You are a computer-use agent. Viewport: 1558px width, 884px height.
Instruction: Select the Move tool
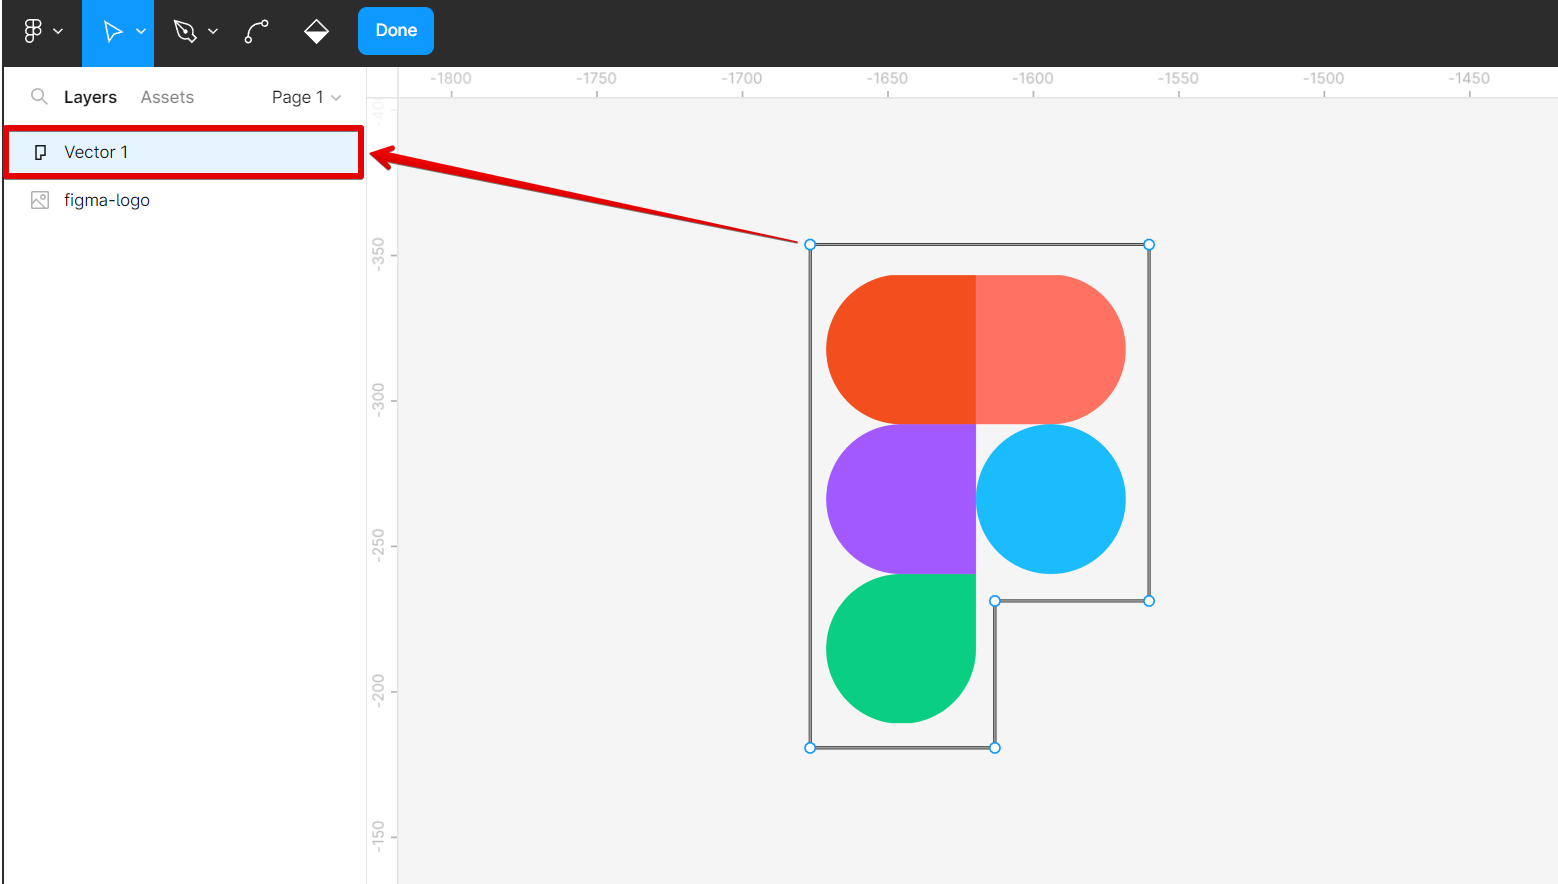[112, 32]
